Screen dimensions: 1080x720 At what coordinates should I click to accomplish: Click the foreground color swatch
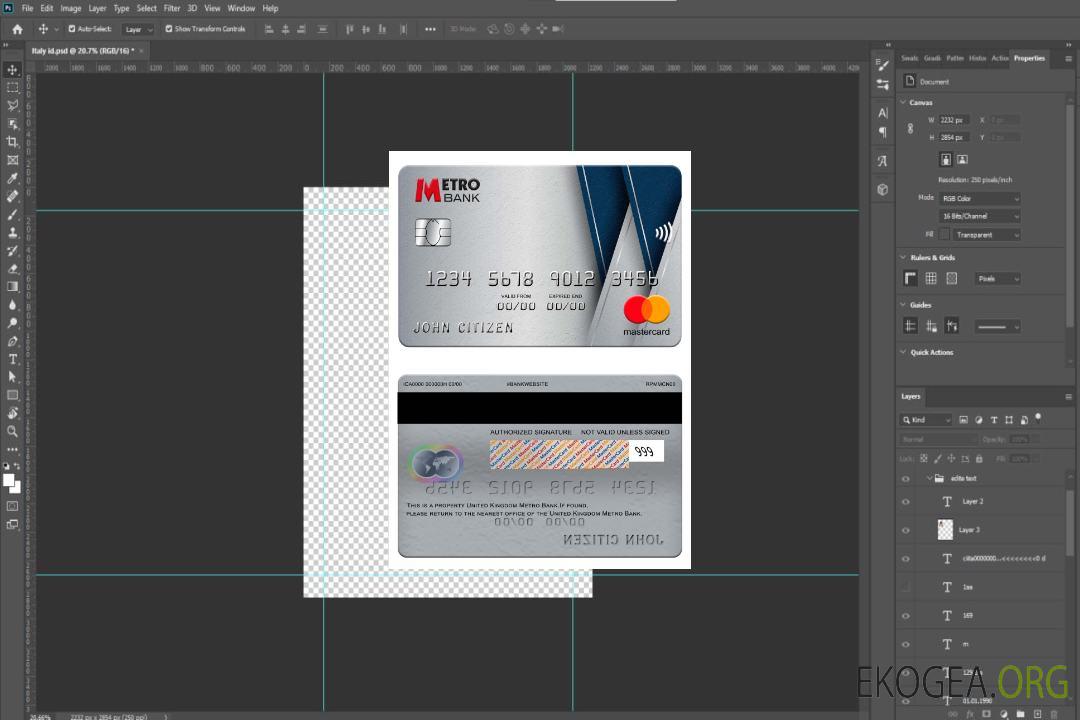(9, 480)
